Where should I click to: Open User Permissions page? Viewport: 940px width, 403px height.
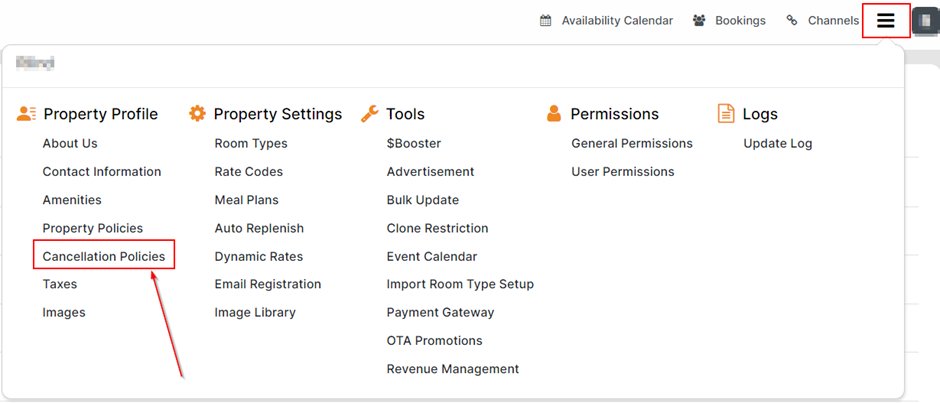[623, 172]
